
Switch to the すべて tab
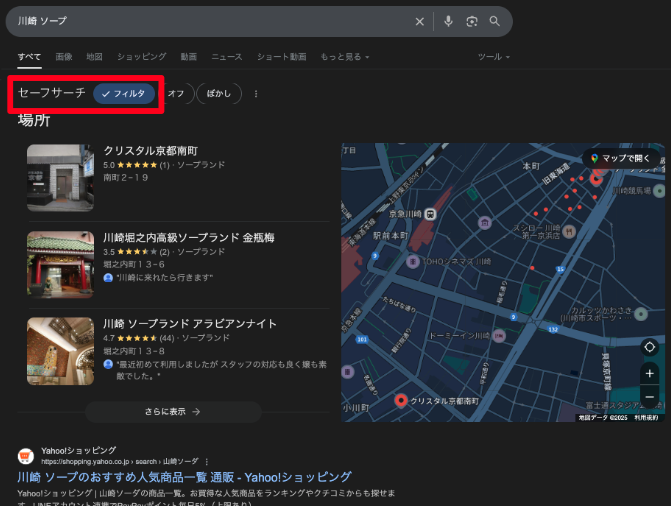tap(29, 57)
